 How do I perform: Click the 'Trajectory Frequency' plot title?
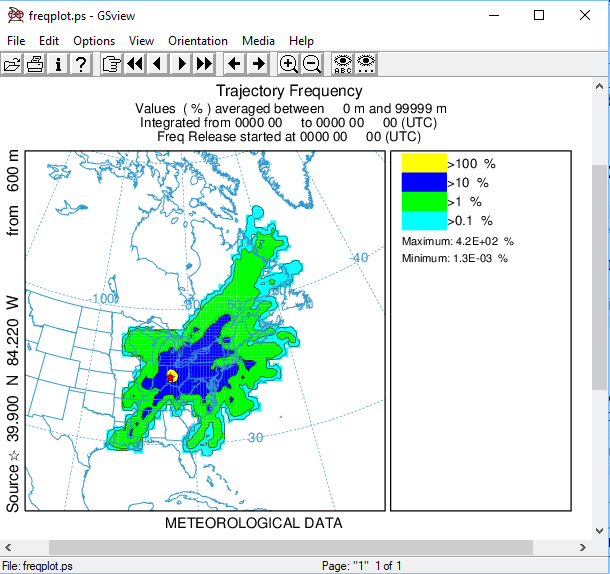289,91
